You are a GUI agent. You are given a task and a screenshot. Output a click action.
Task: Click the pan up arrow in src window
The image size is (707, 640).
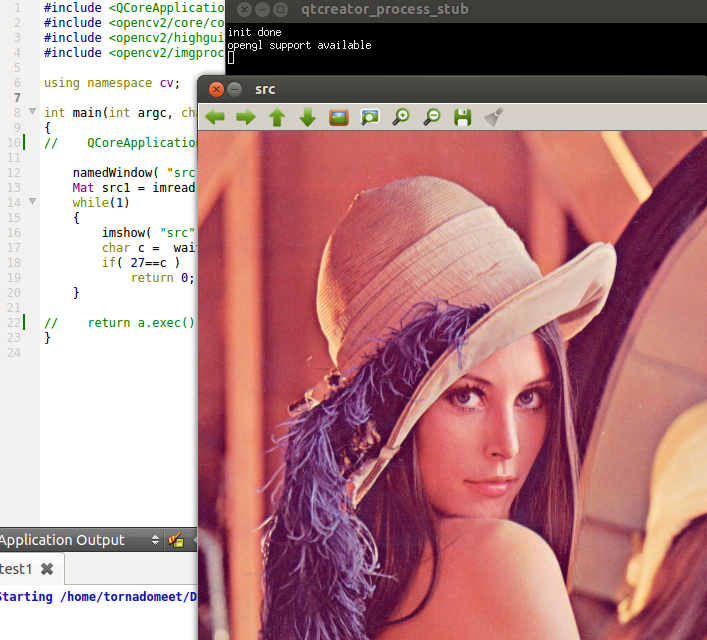point(277,117)
